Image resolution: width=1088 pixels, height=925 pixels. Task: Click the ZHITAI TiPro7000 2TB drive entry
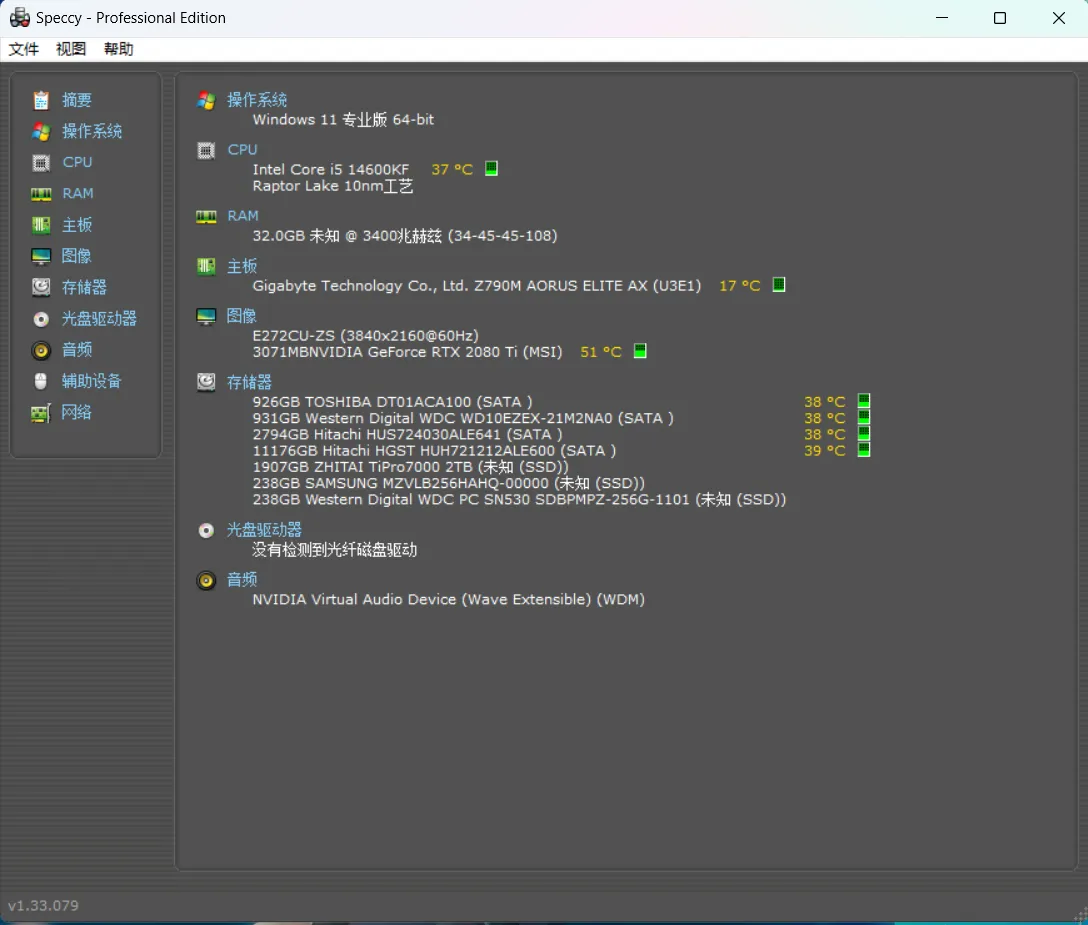pos(411,467)
